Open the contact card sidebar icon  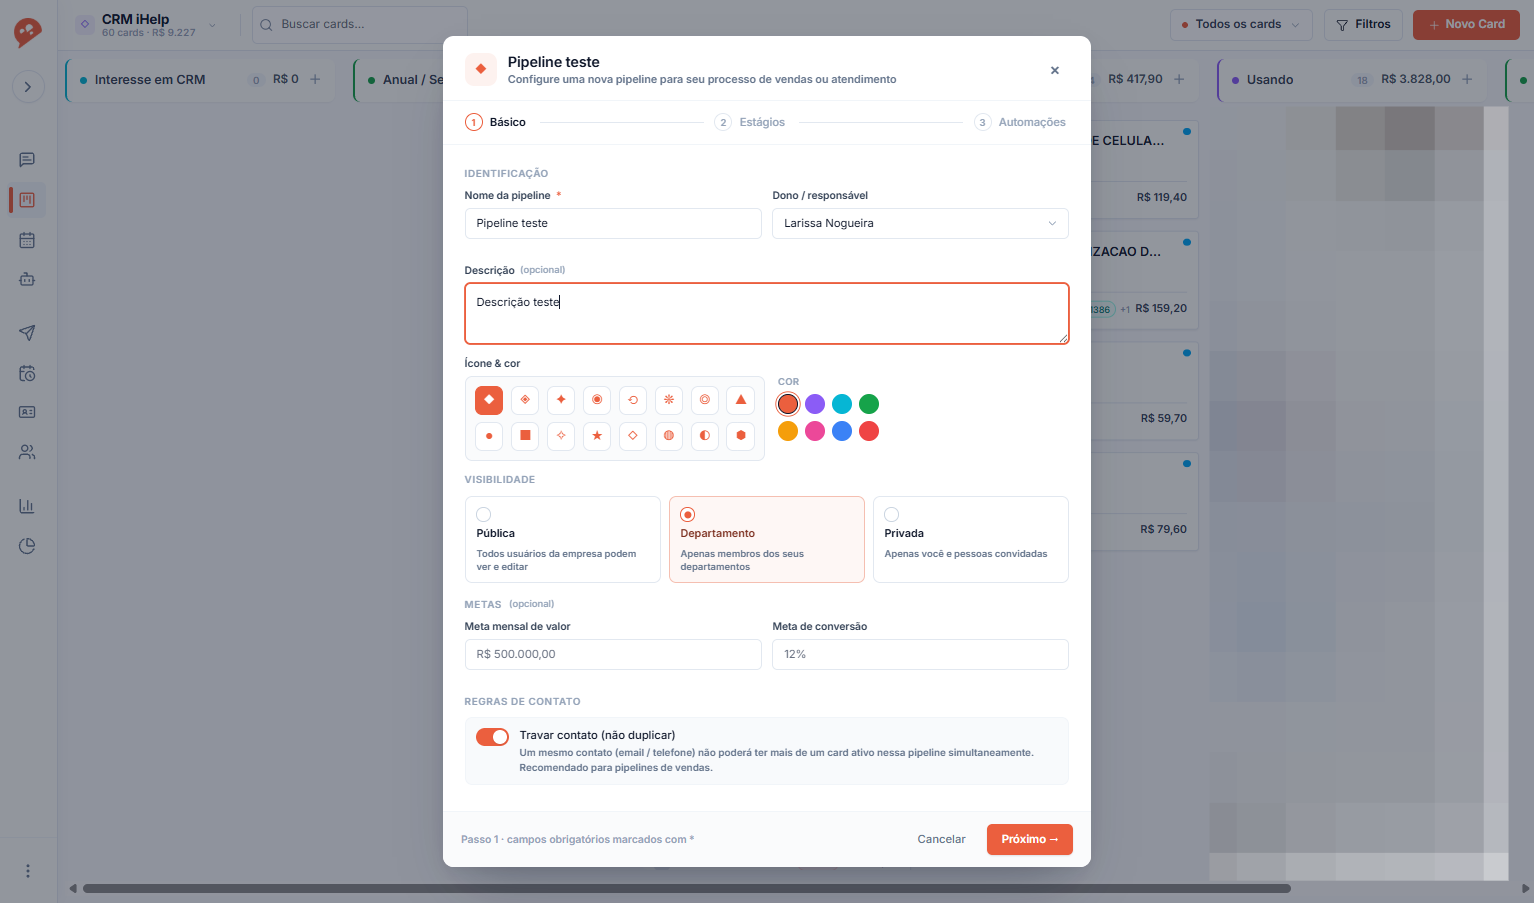click(x=27, y=412)
